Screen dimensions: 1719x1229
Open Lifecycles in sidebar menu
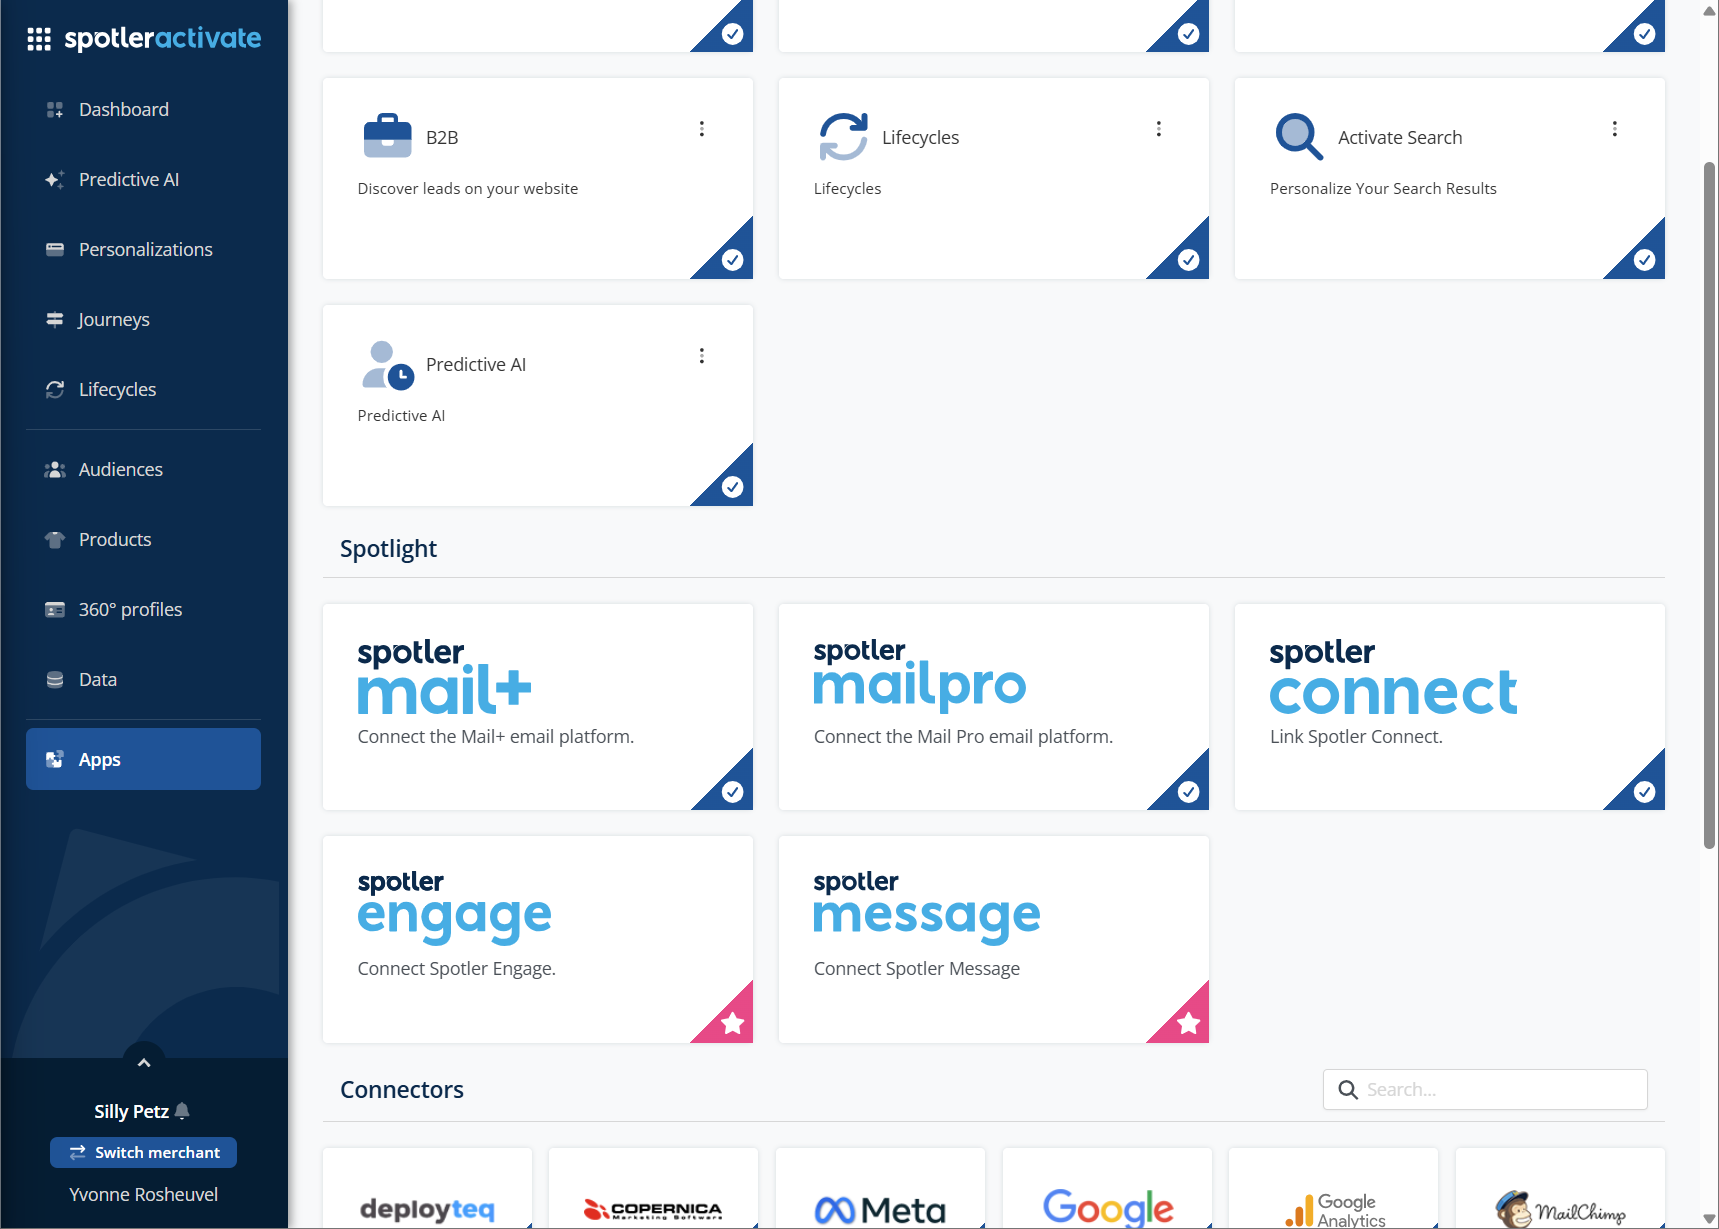[143, 389]
